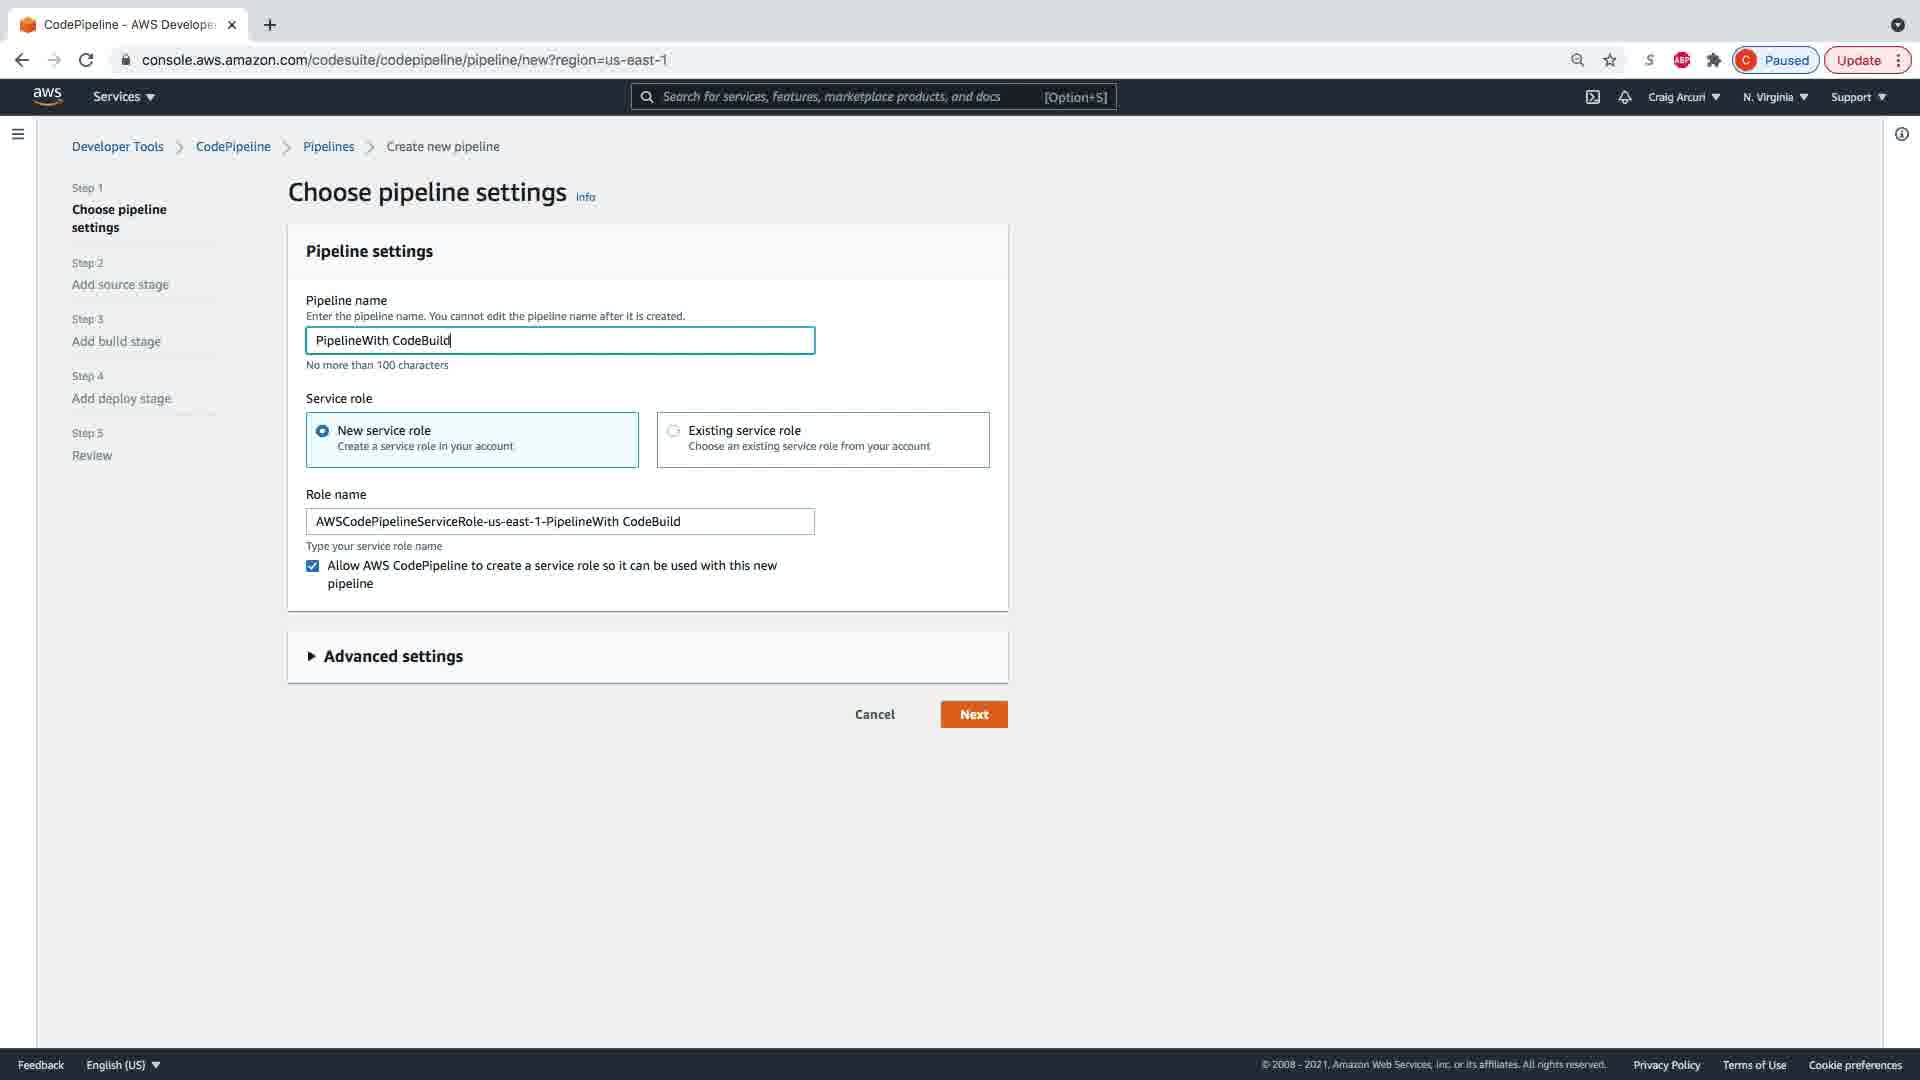Image resolution: width=1920 pixels, height=1080 pixels.
Task: Open the Craig Arcuri account menu
Action: (1684, 97)
